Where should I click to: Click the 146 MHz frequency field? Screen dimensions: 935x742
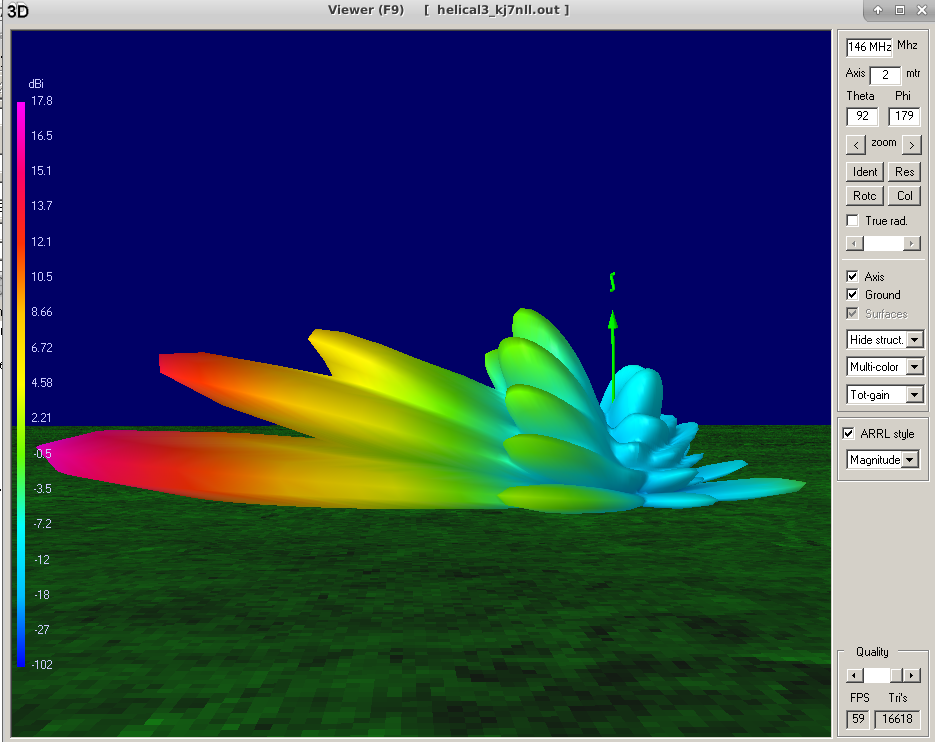(869, 47)
